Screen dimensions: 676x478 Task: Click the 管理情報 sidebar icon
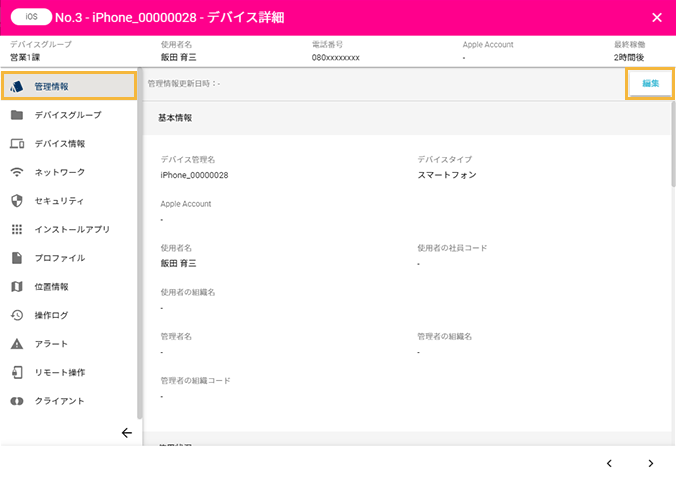pos(16,87)
